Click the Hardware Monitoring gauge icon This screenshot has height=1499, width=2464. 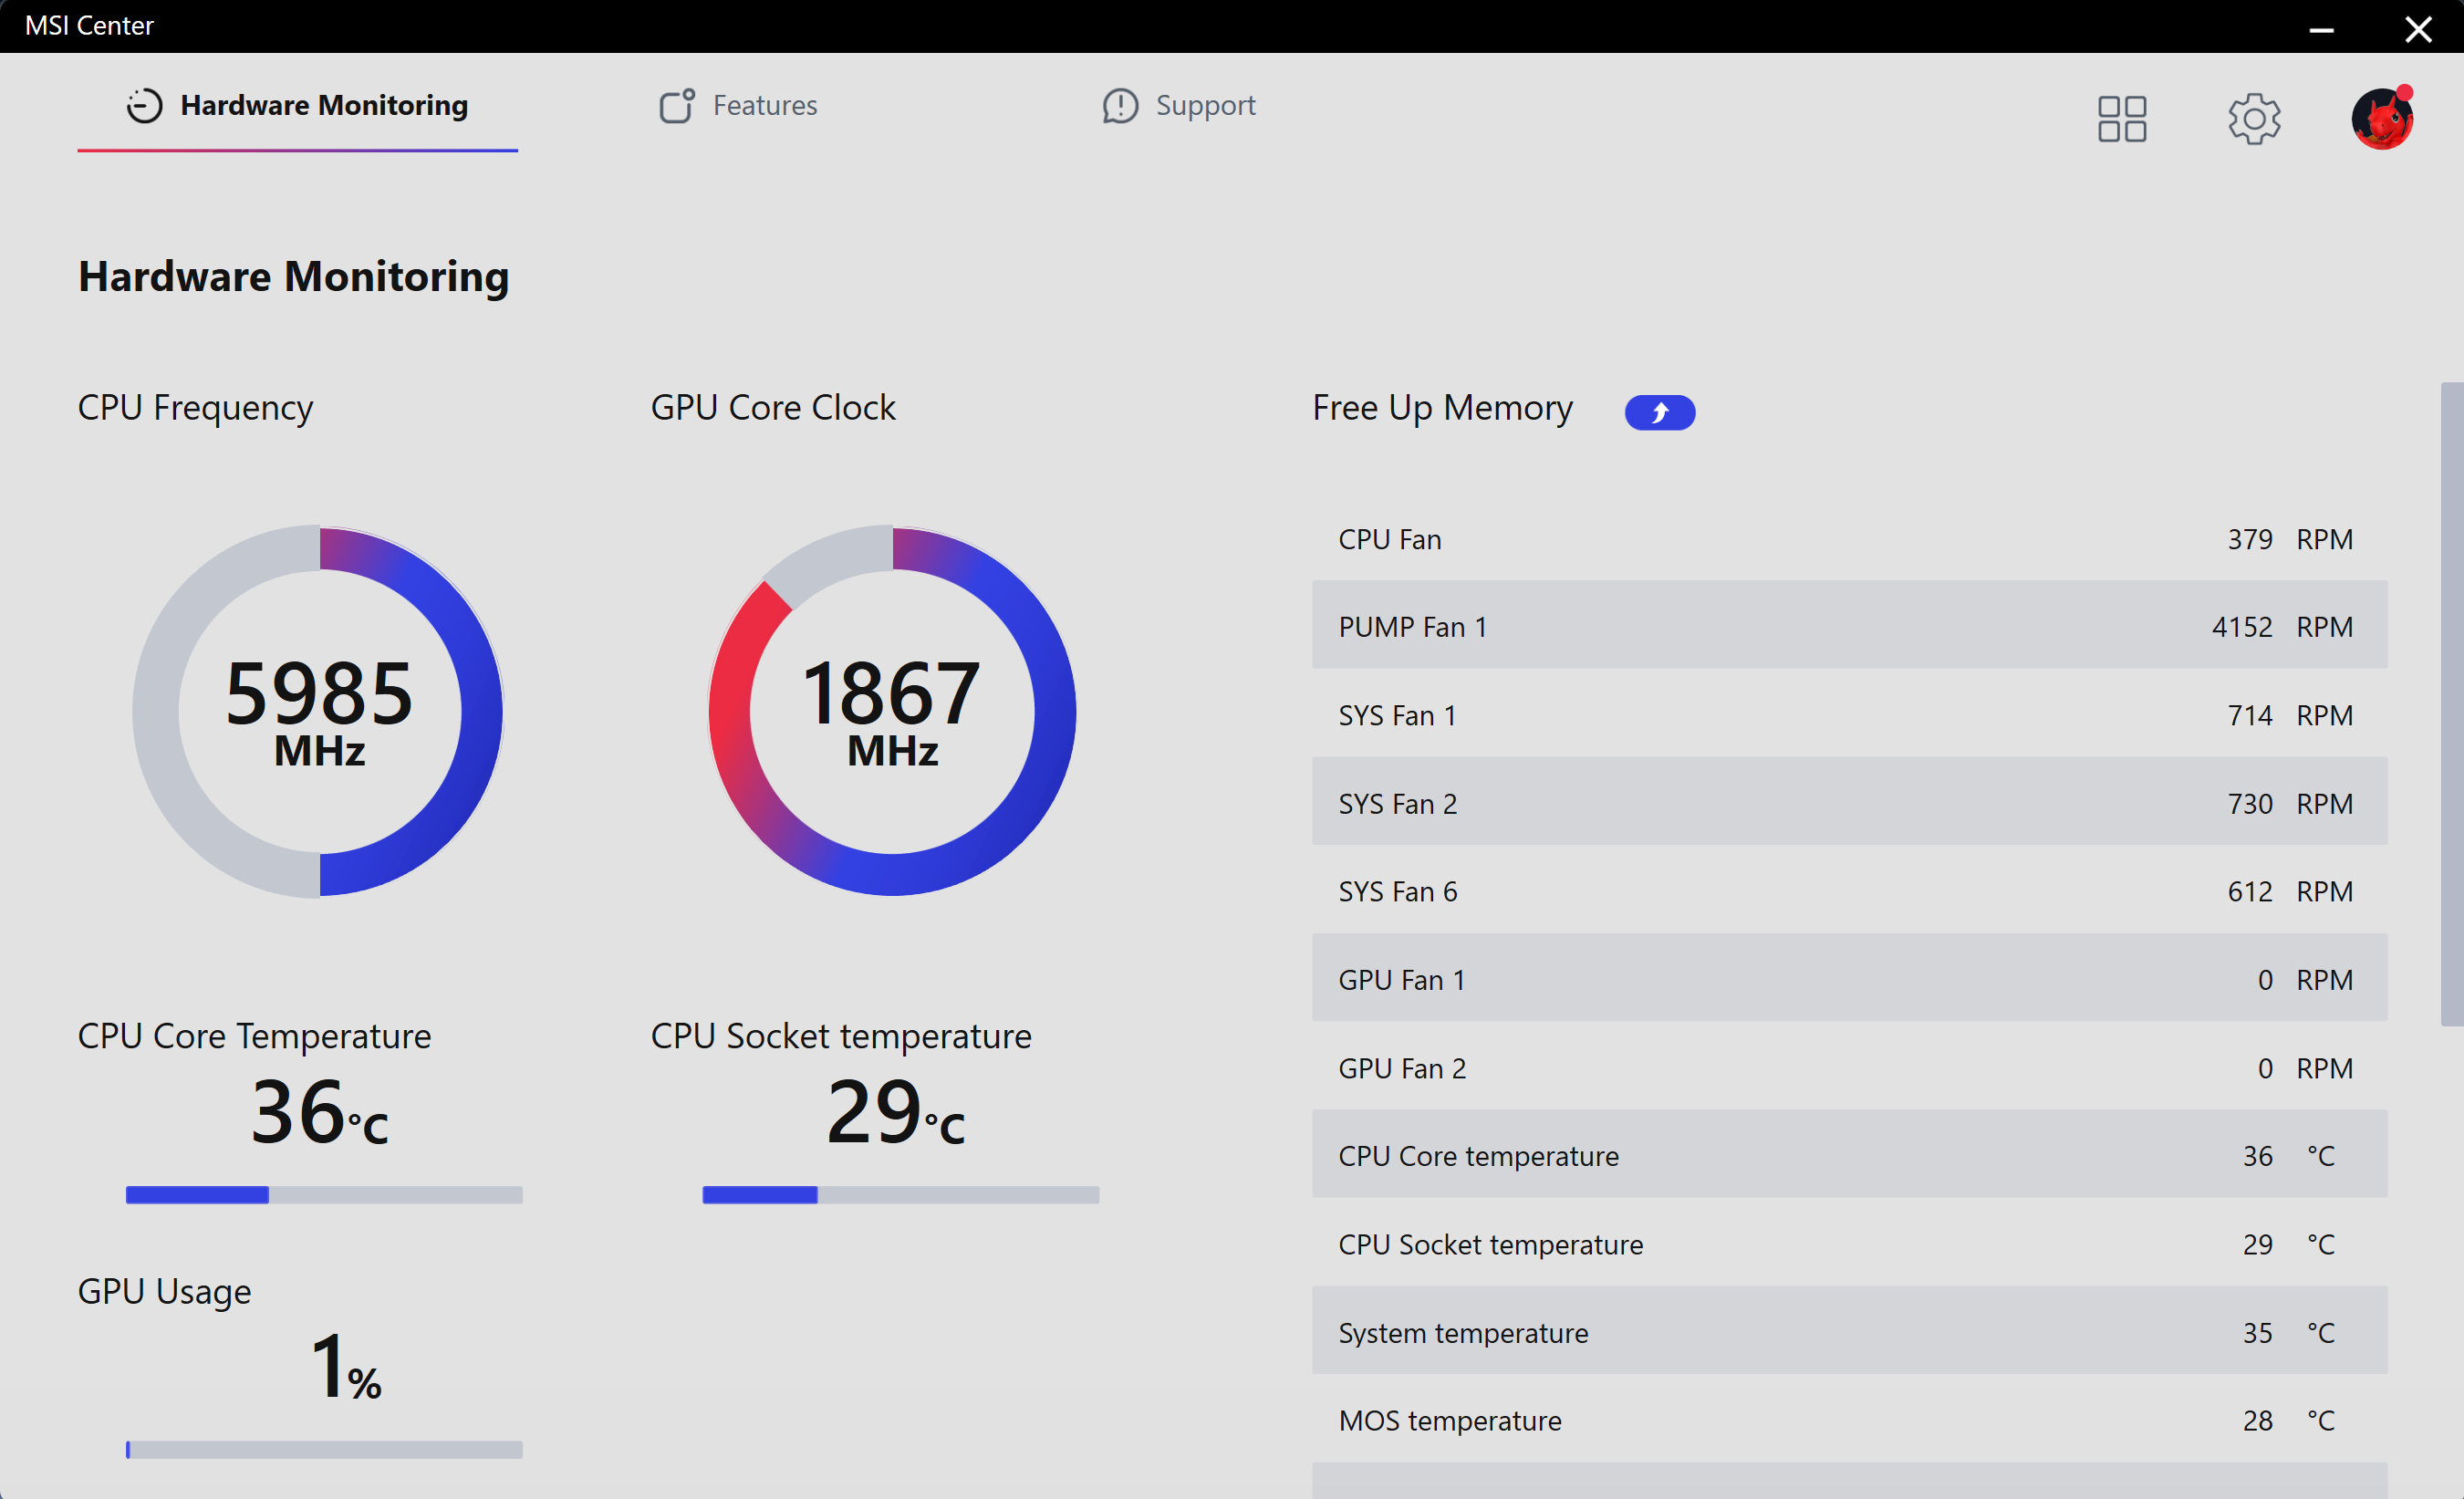[144, 105]
